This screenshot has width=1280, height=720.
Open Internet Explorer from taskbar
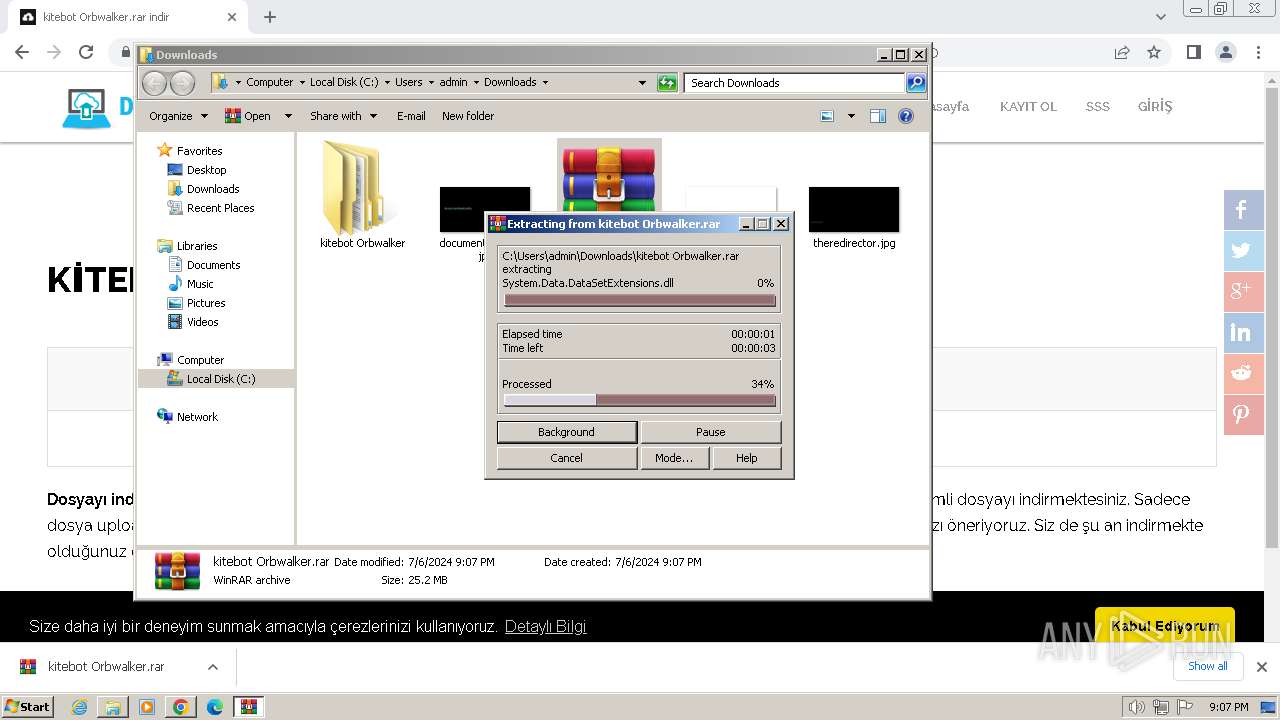pos(79,707)
